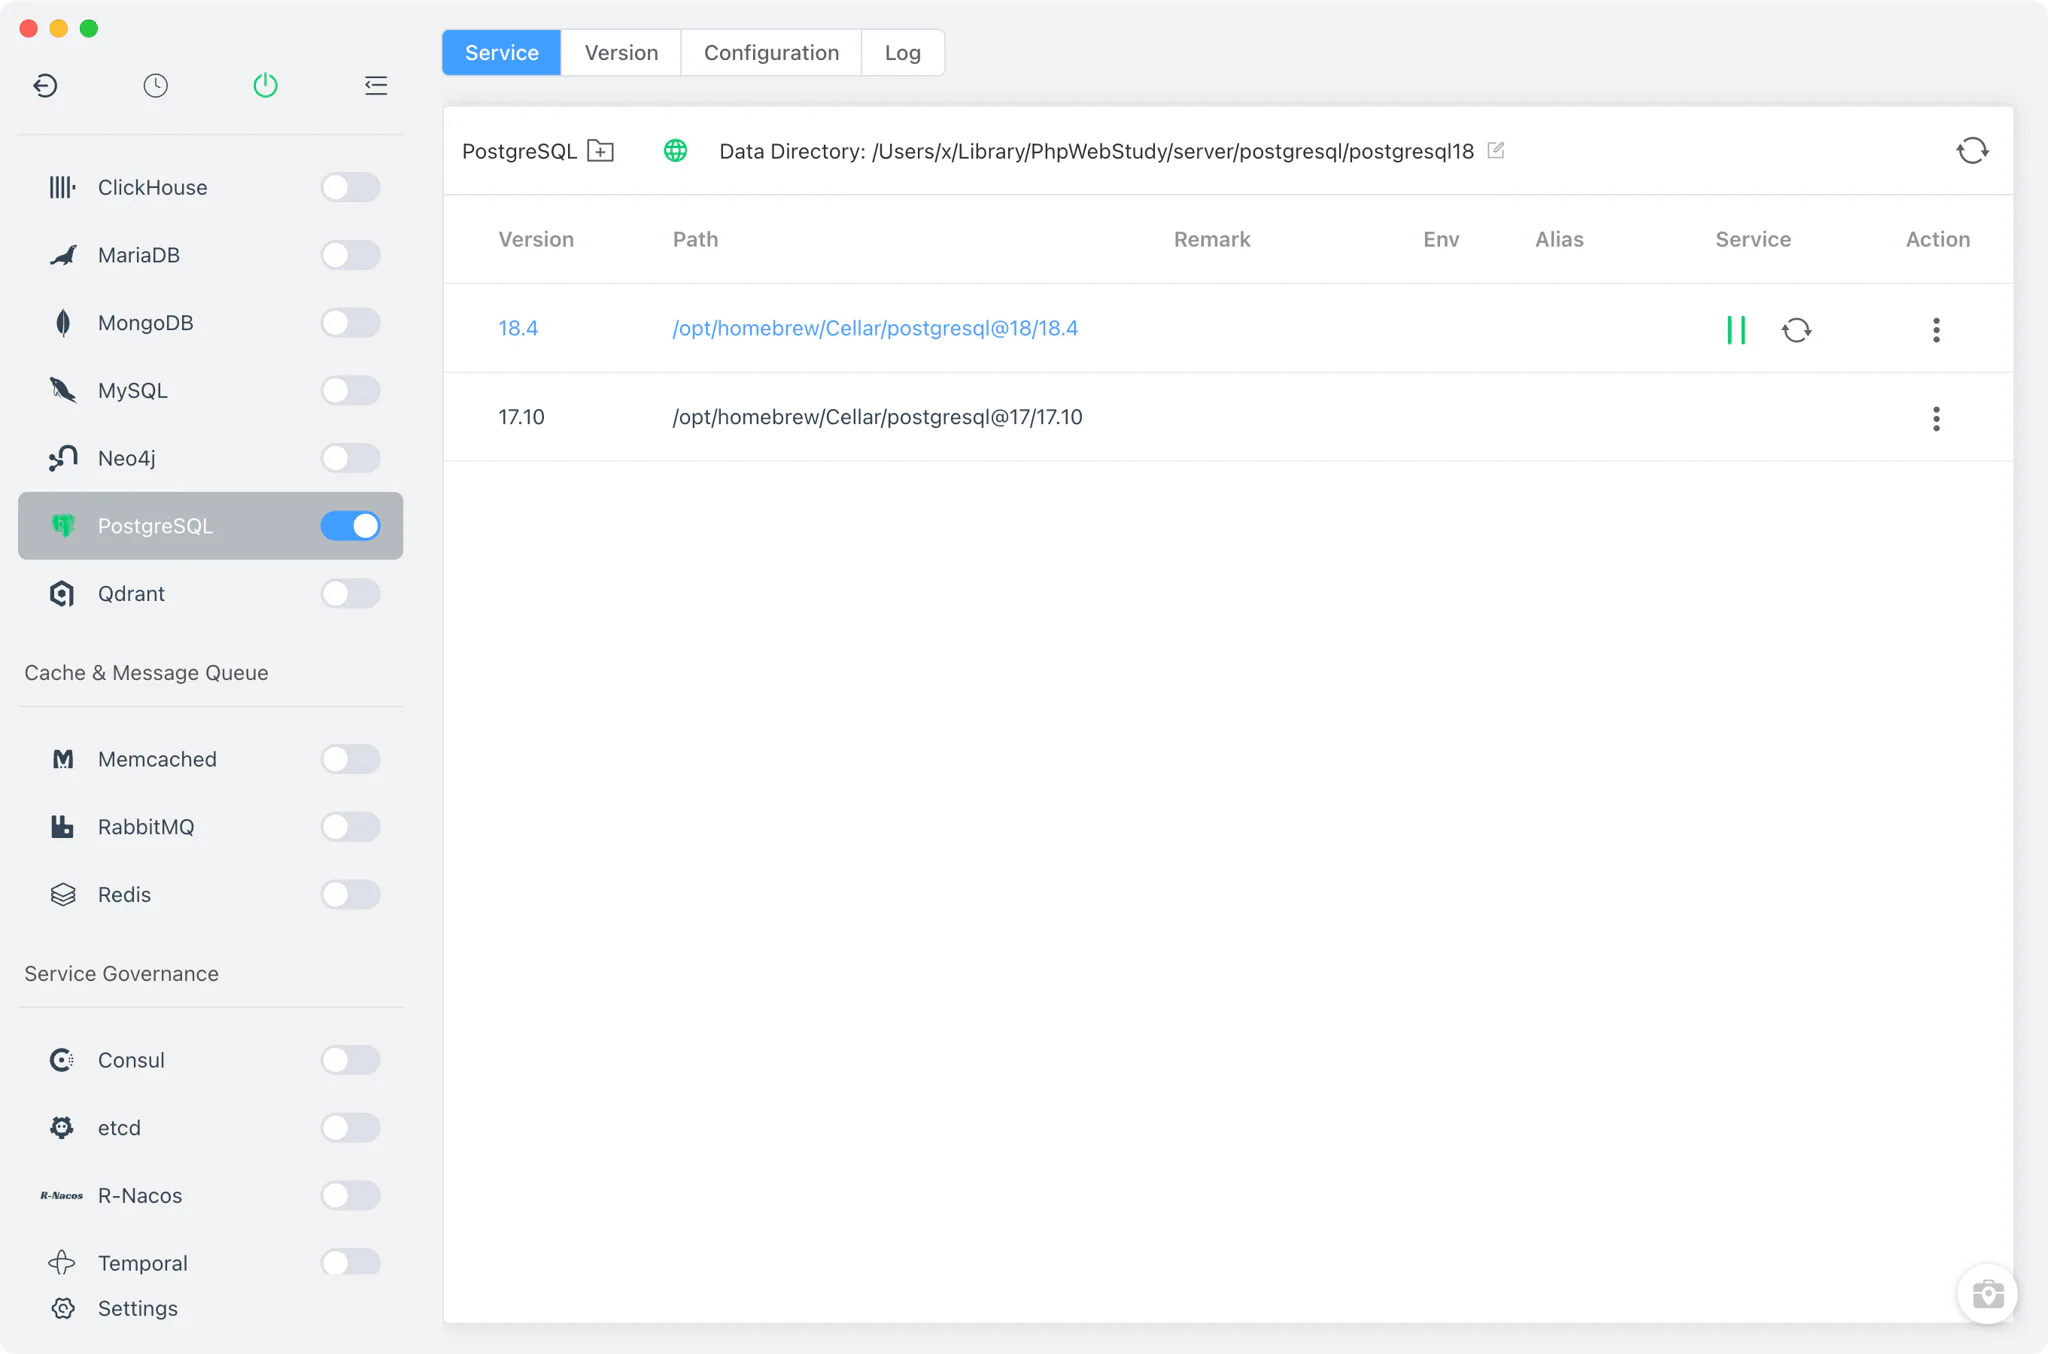Viewport: 2048px width, 1354px height.
Task: Restart PostgreSQL 18.4 service
Action: click(1796, 330)
